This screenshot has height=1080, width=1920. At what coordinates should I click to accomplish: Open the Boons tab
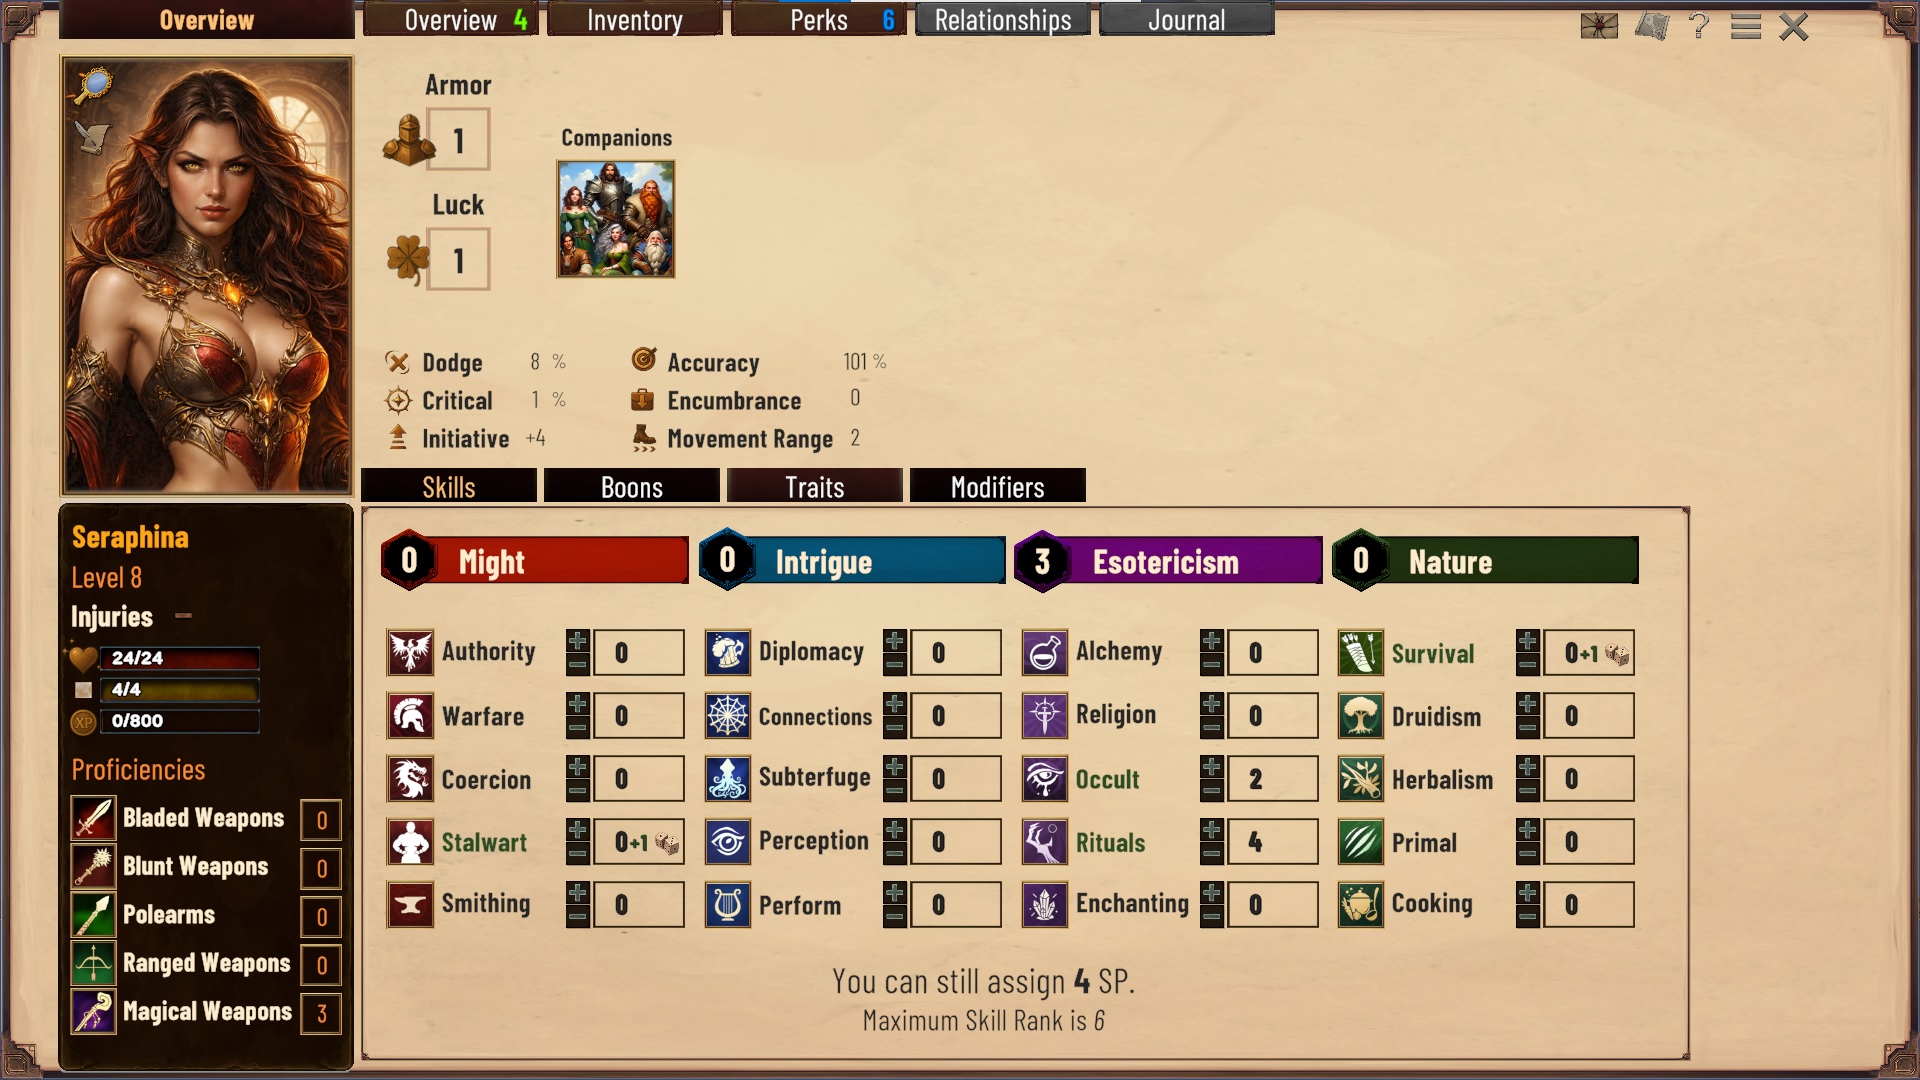(632, 487)
